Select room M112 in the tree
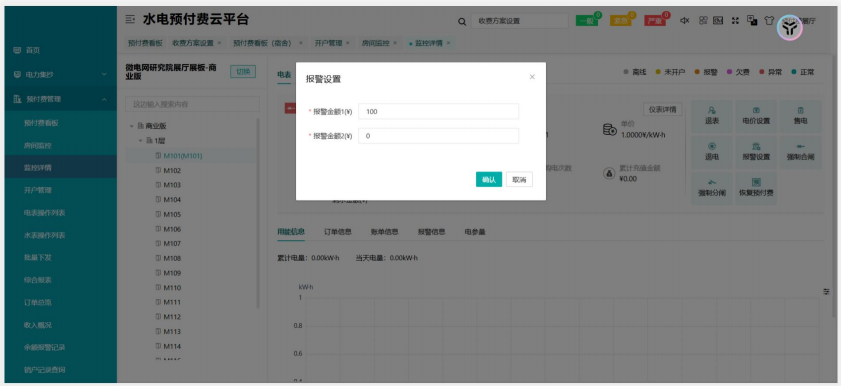 click(172, 317)
